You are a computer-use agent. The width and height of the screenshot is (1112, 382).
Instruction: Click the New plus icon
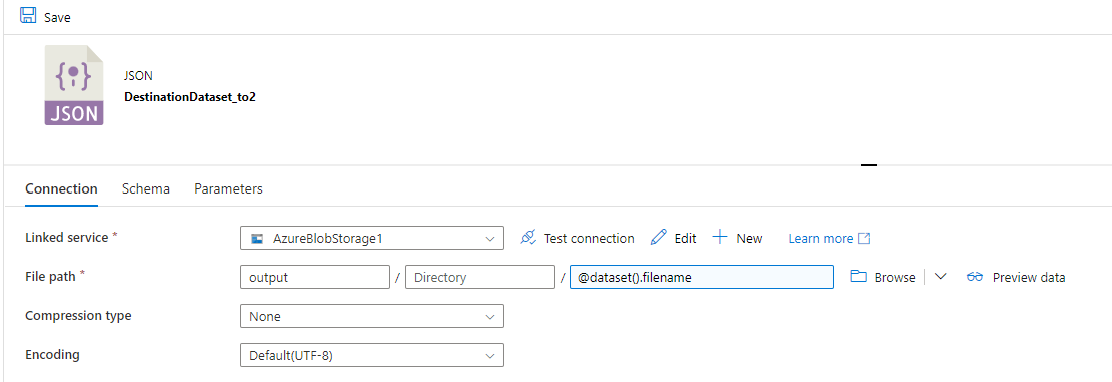tap(720, 237)
